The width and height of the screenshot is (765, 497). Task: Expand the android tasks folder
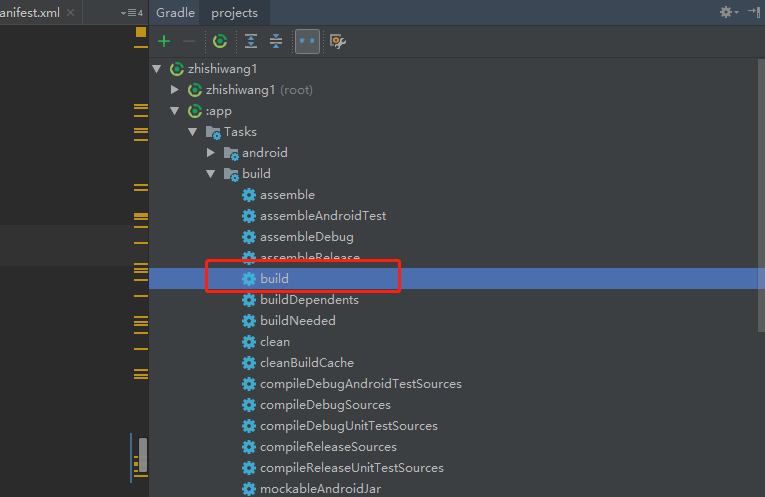(x=211, y=153)
